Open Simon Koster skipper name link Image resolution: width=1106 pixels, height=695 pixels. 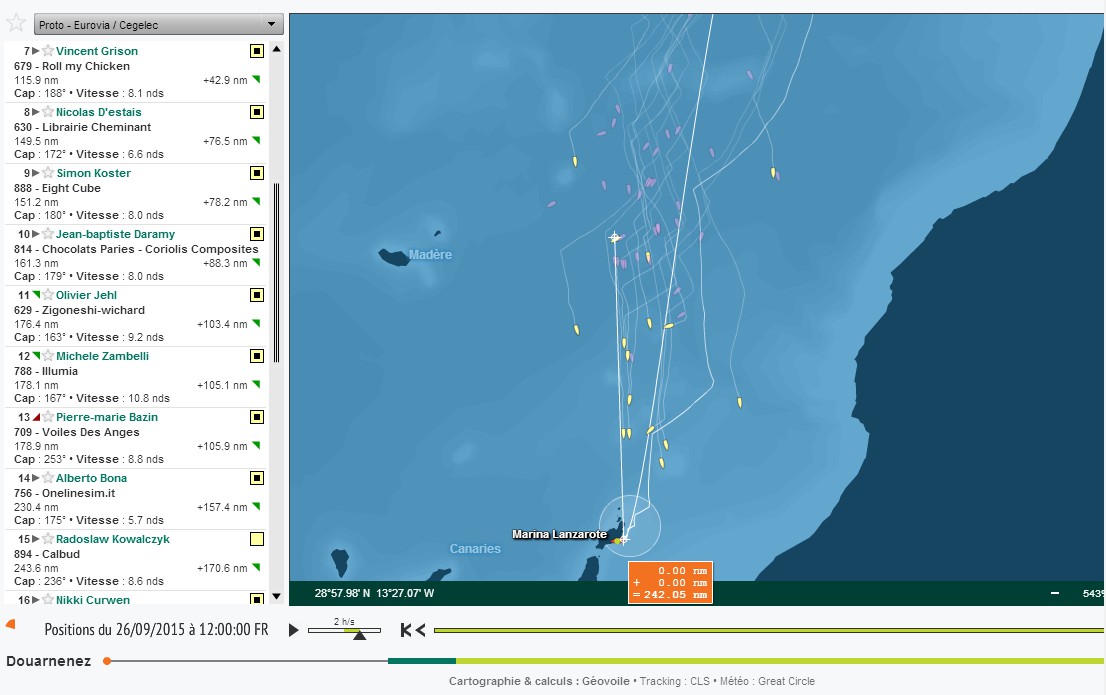point(94,173)
